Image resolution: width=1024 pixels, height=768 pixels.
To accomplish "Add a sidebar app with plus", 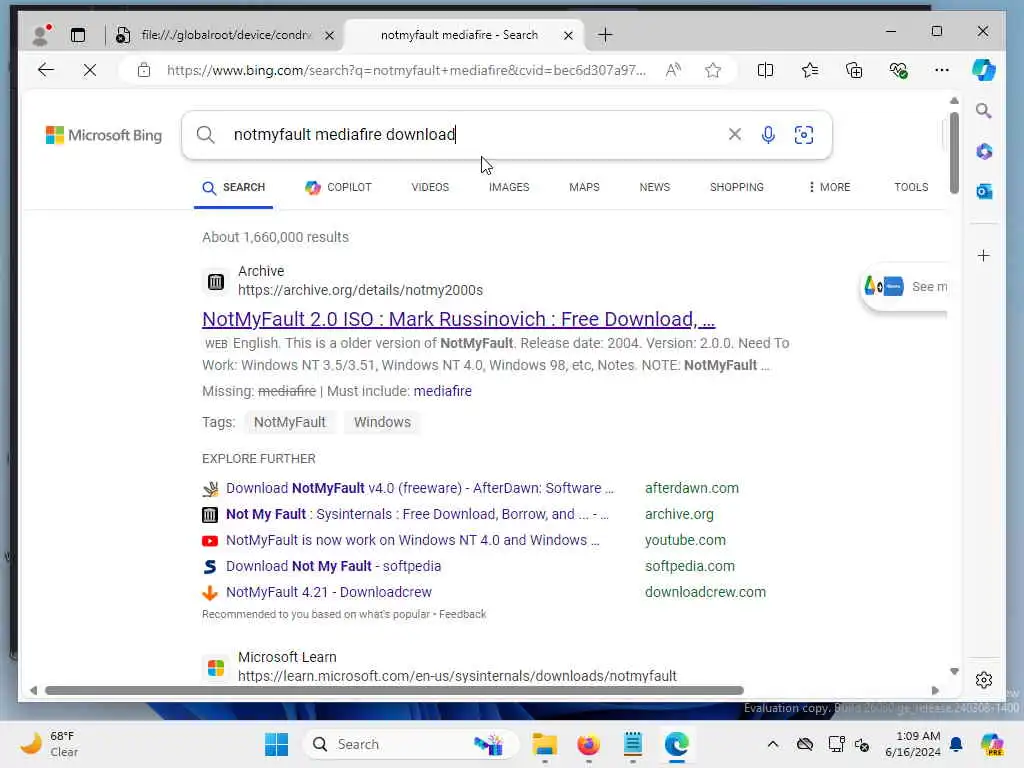I will pyautogui.click(x=984, y=255).
